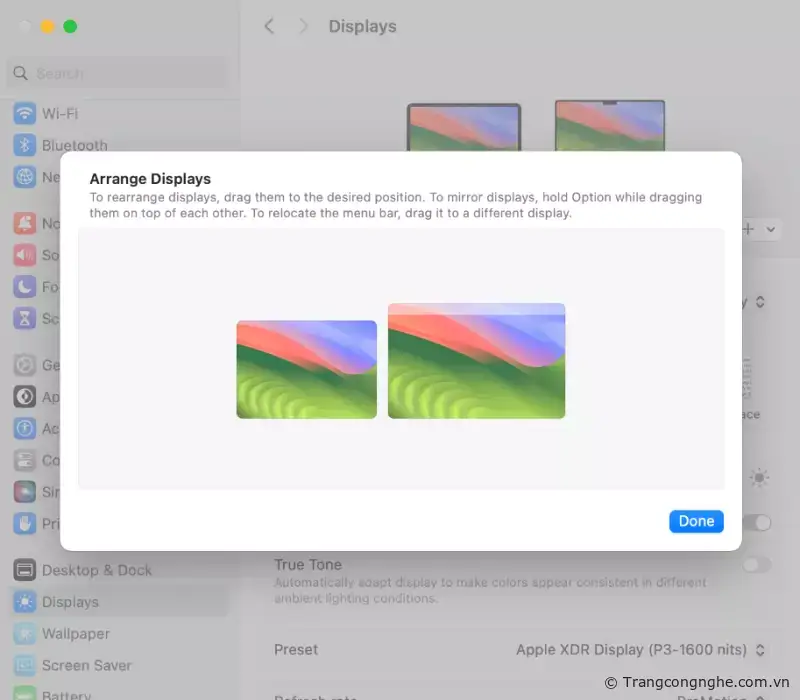Click the Wallpaper icon in the sidebar
800x700 pixels.
(x=24, y=634)
